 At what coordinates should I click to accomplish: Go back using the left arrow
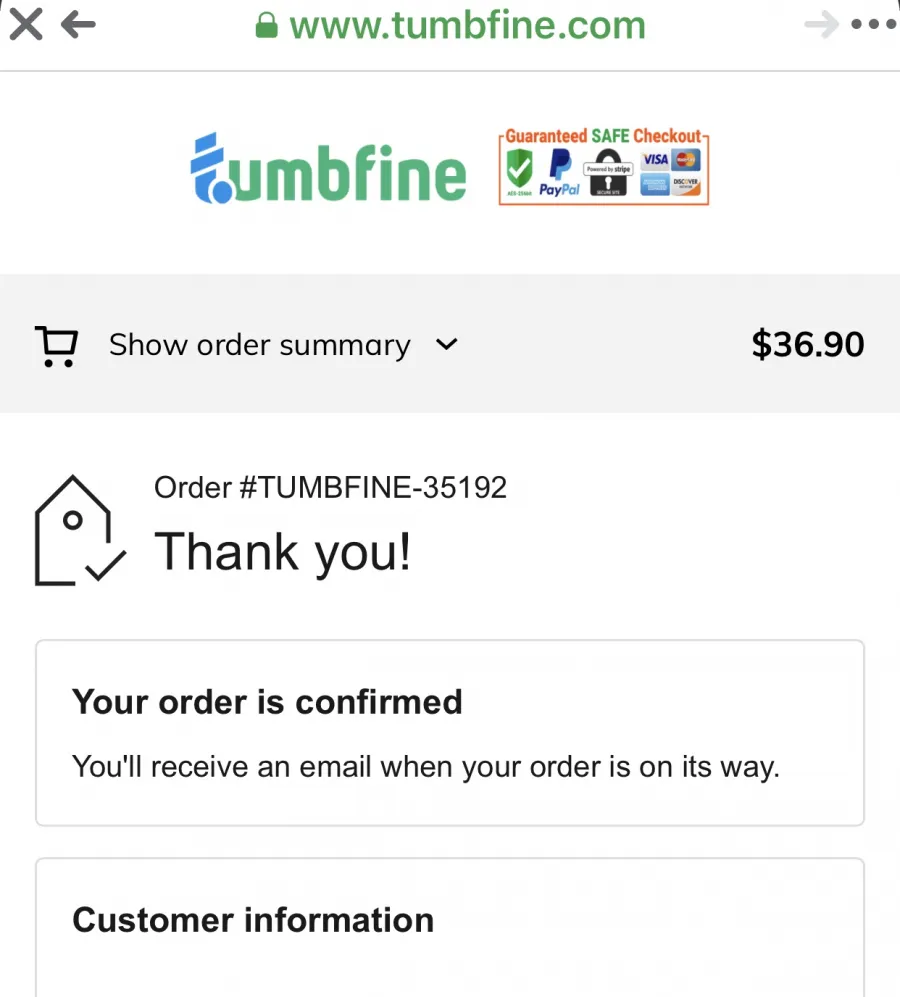pos(78,25)
